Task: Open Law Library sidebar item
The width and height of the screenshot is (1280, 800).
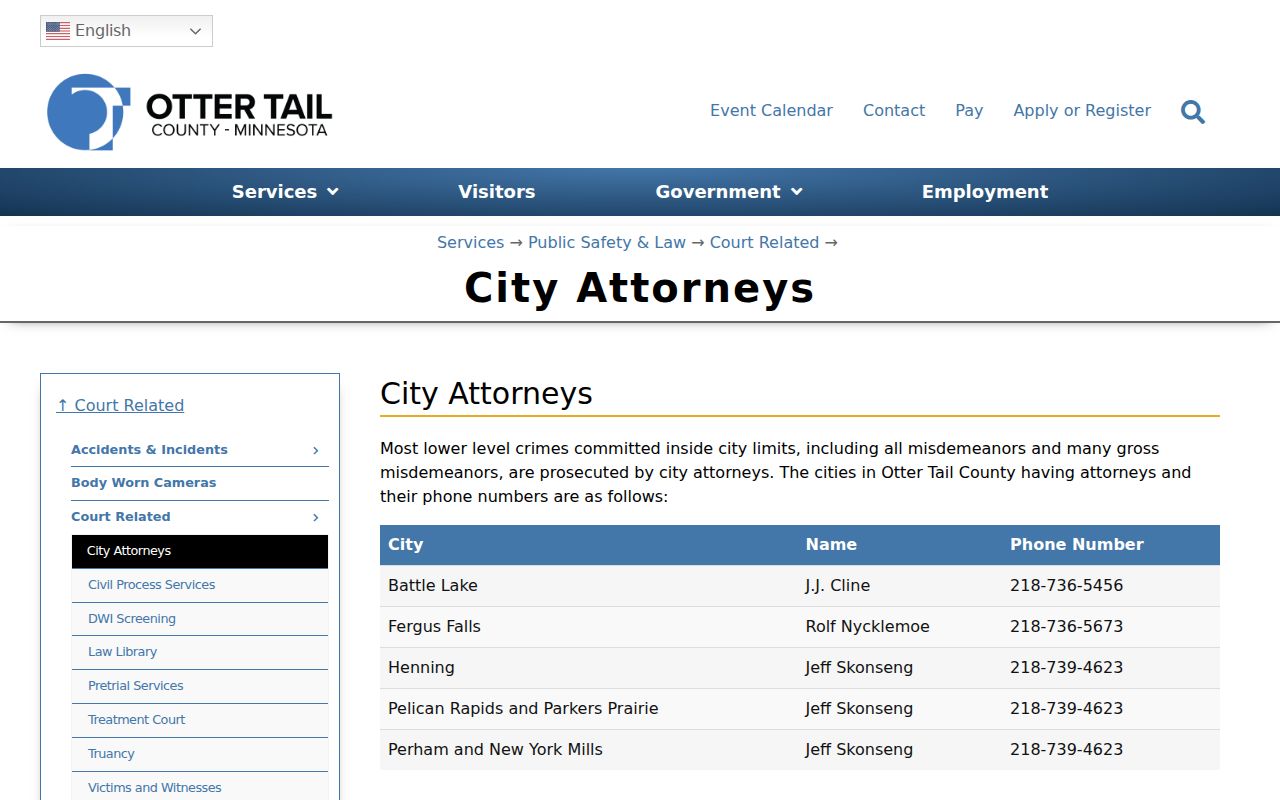Action: click(x=200, y=652)
